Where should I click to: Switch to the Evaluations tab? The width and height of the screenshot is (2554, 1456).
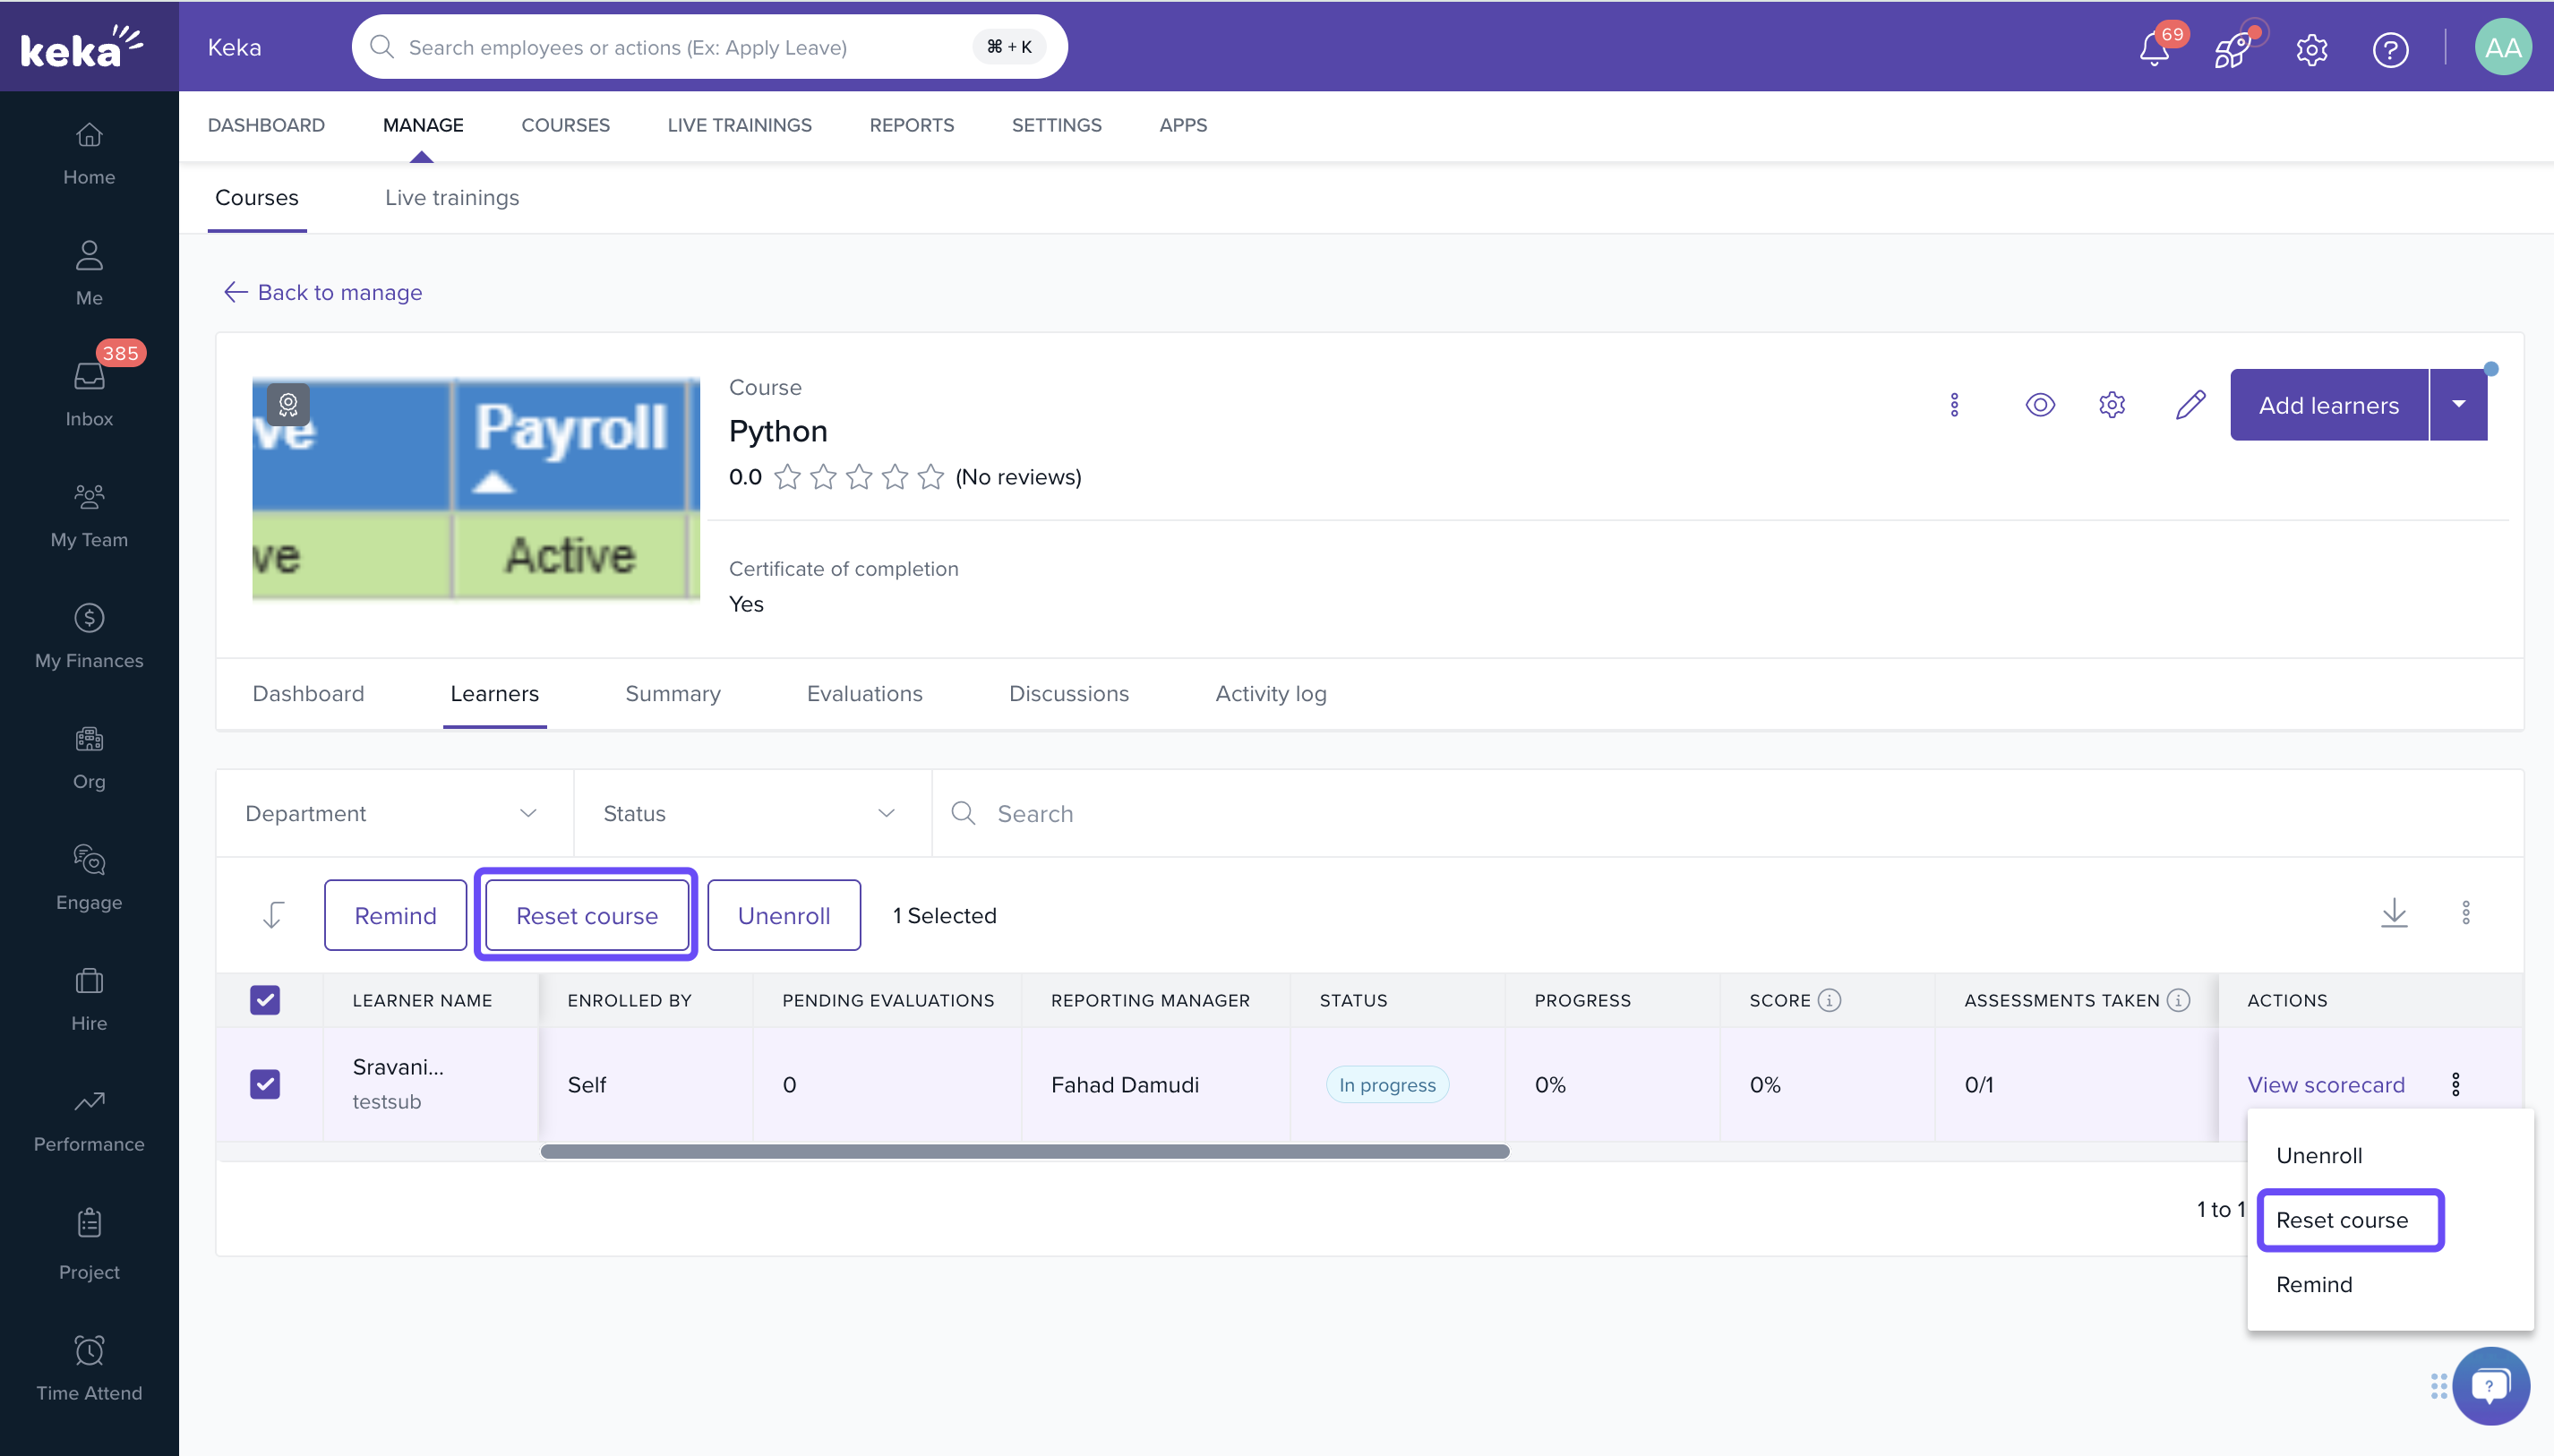864,693
